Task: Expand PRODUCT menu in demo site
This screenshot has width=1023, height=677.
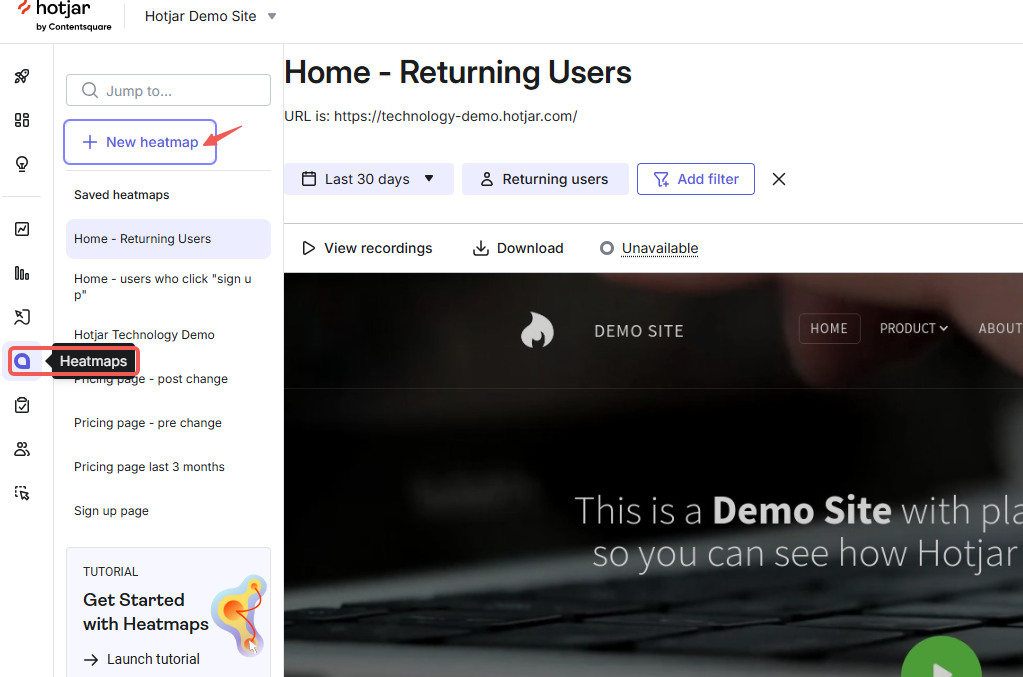Action: click(x=913, y=329)
